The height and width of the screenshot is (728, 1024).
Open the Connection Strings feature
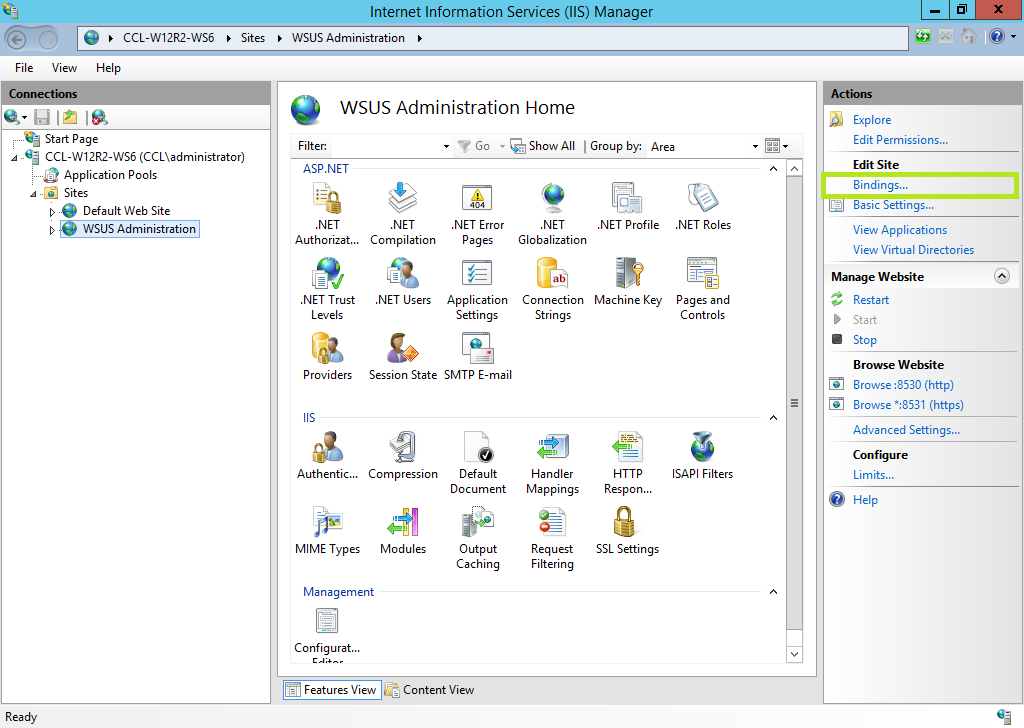tap(552, 289)
